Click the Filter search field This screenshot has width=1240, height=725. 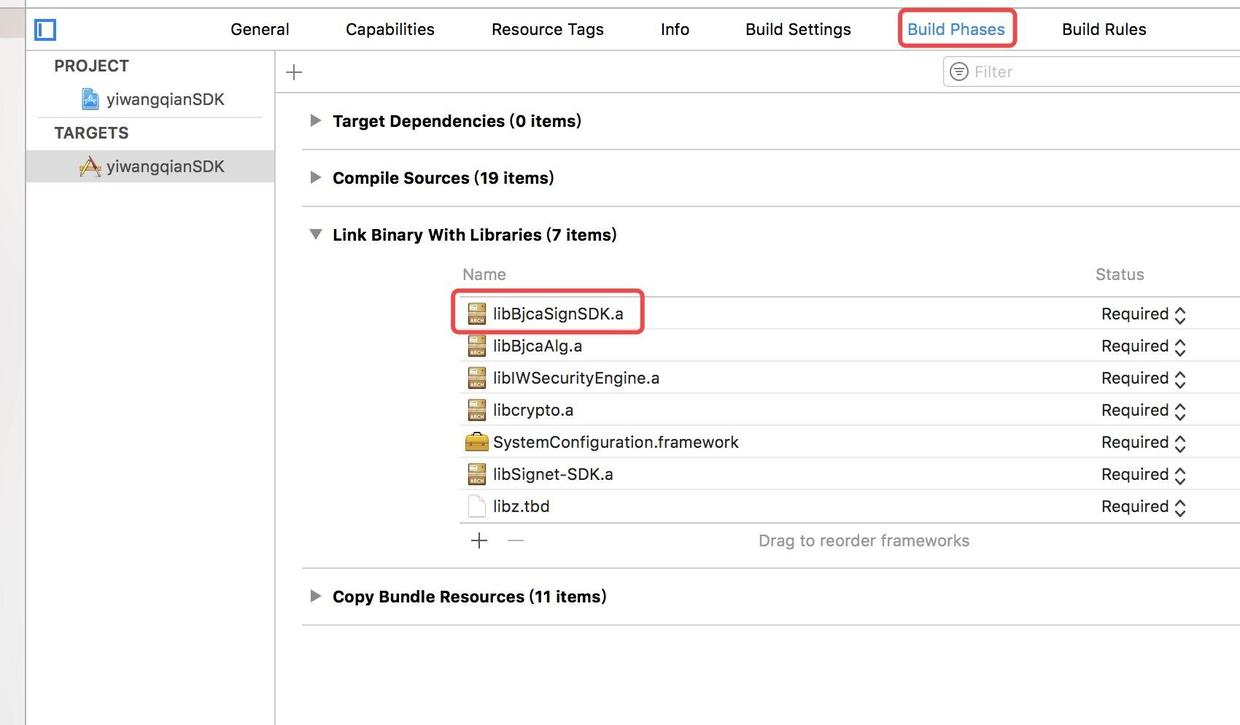click(x=1092, y=72)
